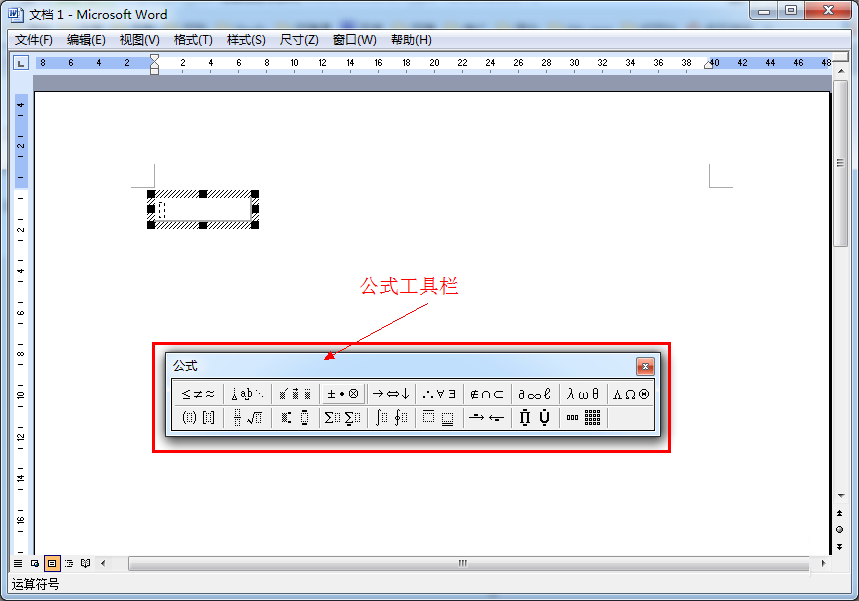Image resolution: width=859 pixels, height=601 pixels.
Task: Open the spaces and ellipses palette
Action: 247,394
